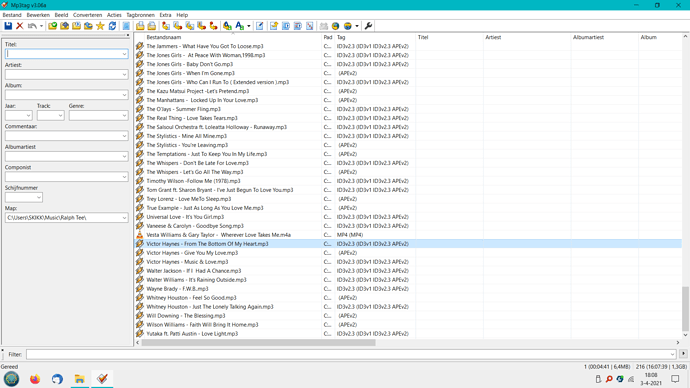Expand the Titel field dropdown
Image resolution: width=690 pixels, height=388 pixels.
(124, 54)
